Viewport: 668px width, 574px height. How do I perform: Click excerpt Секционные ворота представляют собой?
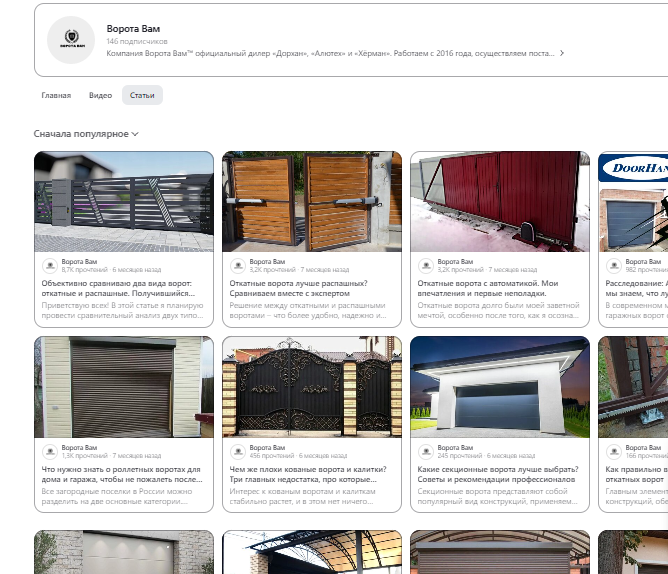498,496
